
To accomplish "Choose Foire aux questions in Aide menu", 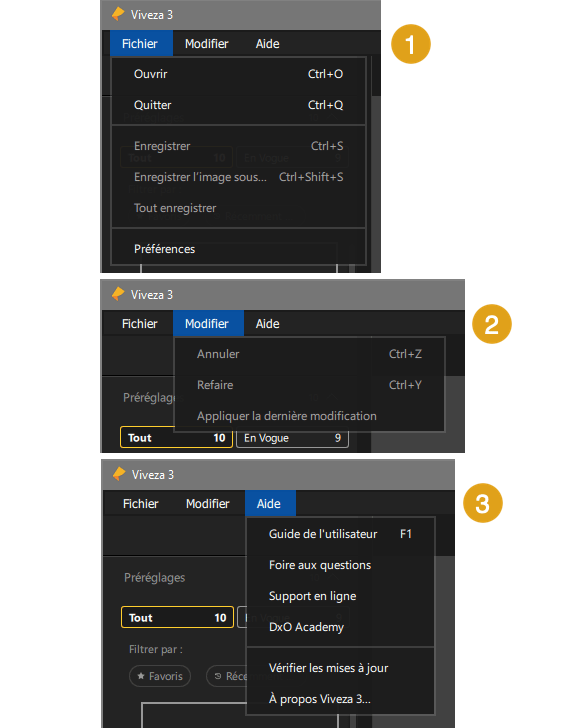I will coord(340,565).
